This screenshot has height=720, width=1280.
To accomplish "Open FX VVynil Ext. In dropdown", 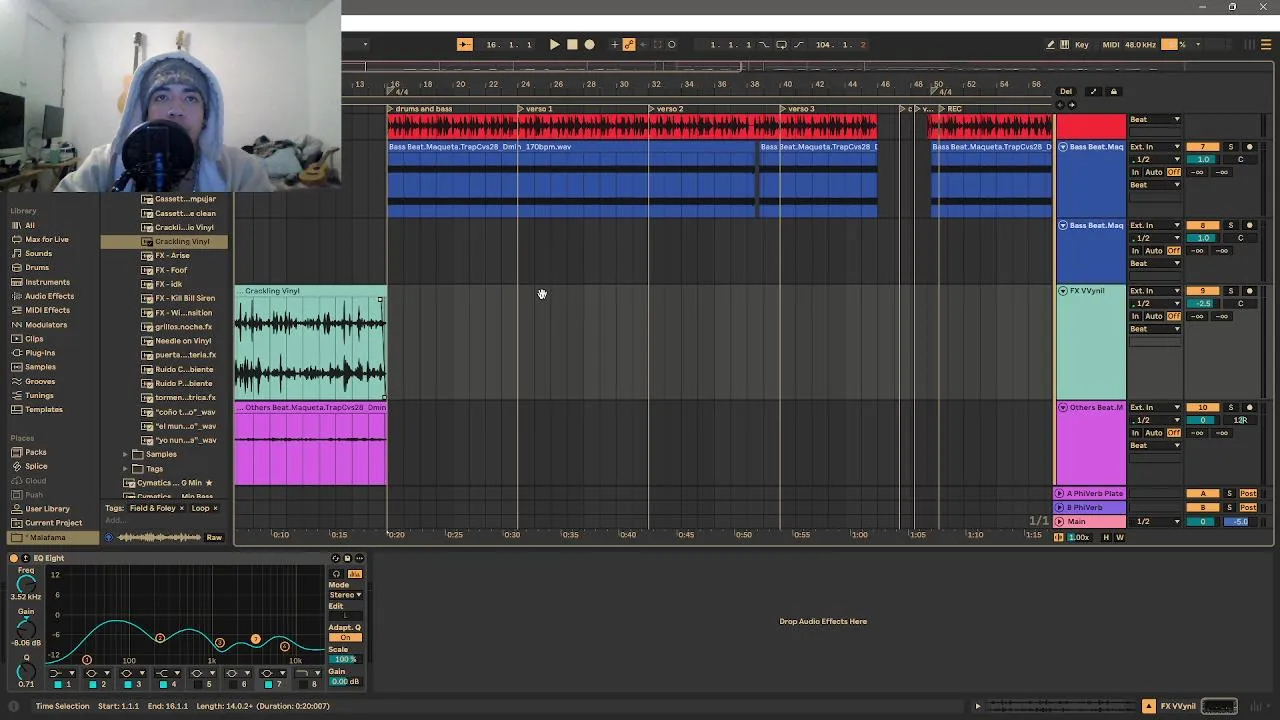I will pyautogui.click(x=1155, y=291).
